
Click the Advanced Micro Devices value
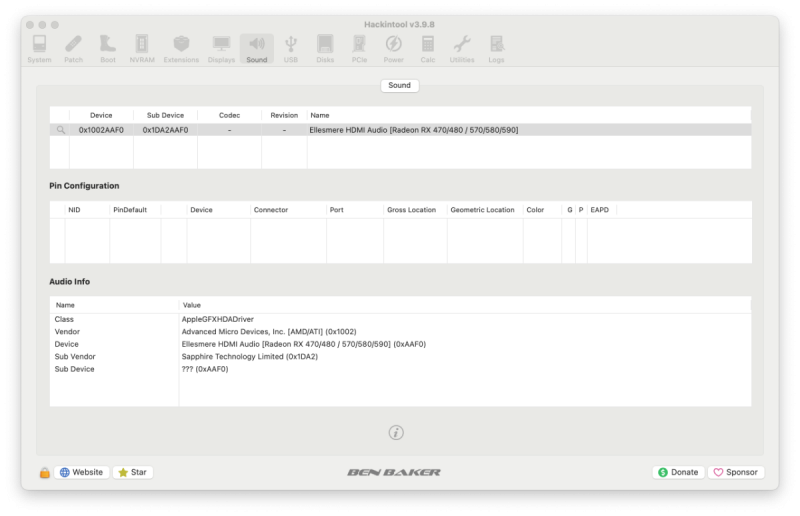[x=269, y=332]
